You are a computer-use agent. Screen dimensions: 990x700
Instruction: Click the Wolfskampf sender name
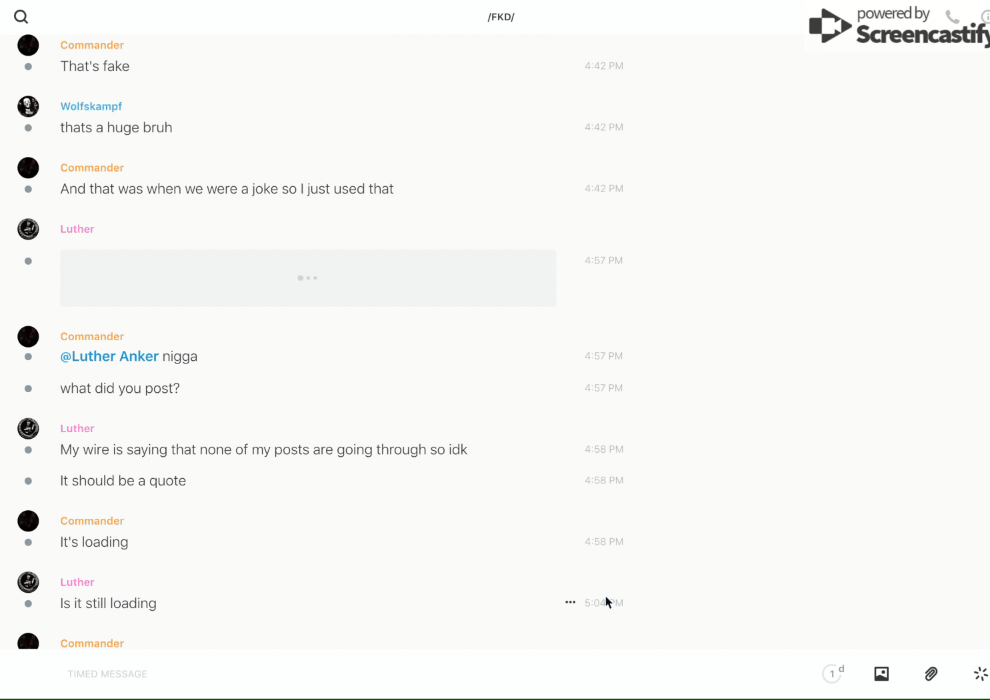point(91,106)
